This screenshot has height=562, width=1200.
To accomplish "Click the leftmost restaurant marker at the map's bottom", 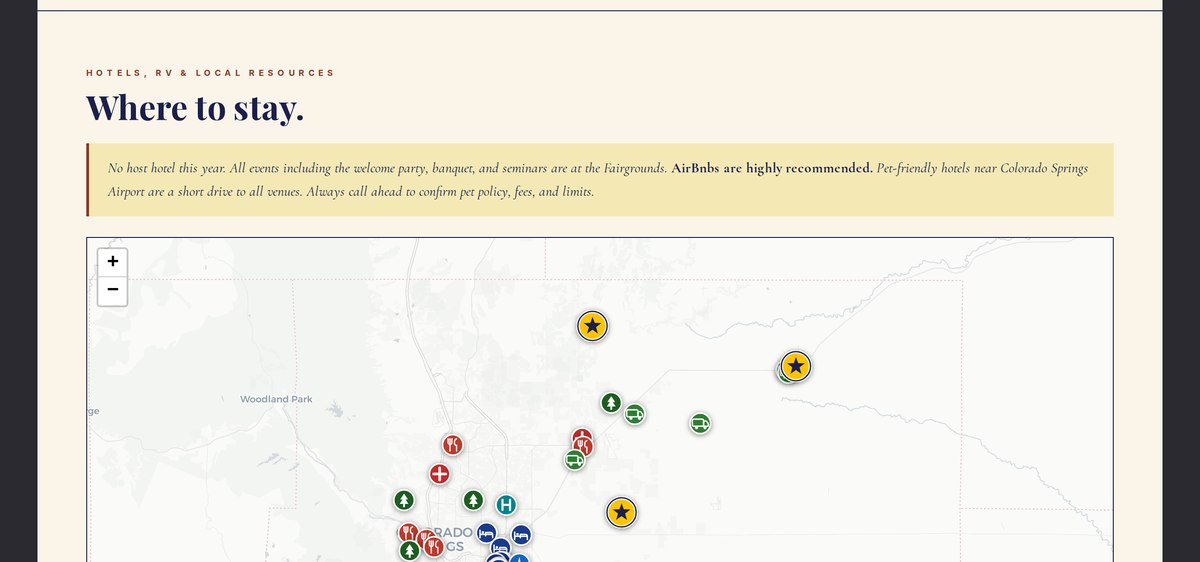I will pos(407,533).
